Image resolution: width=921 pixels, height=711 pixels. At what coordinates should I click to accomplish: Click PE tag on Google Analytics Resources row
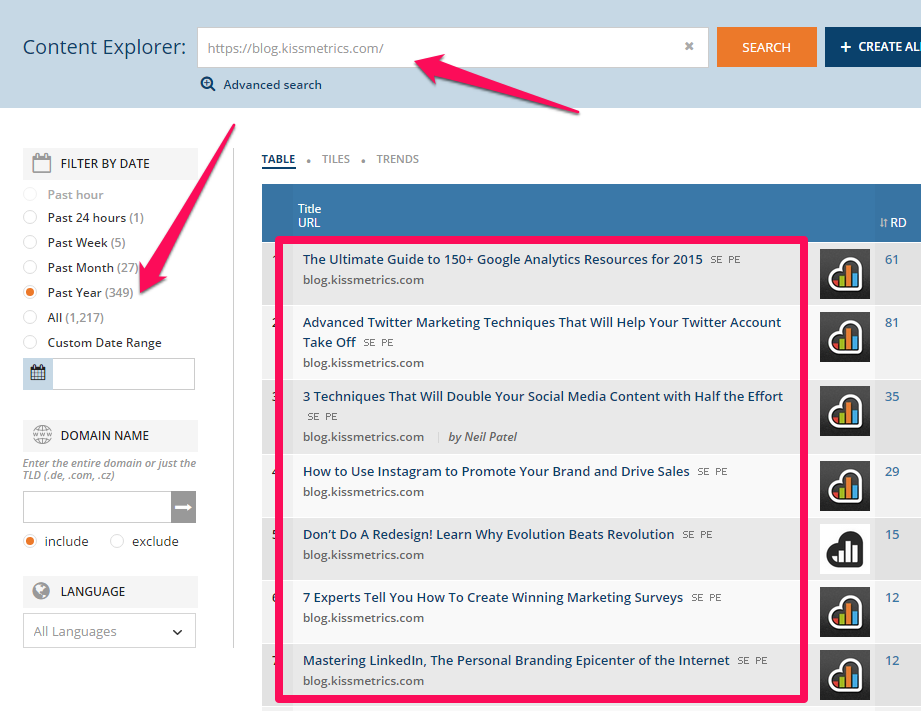pos(734,260)
